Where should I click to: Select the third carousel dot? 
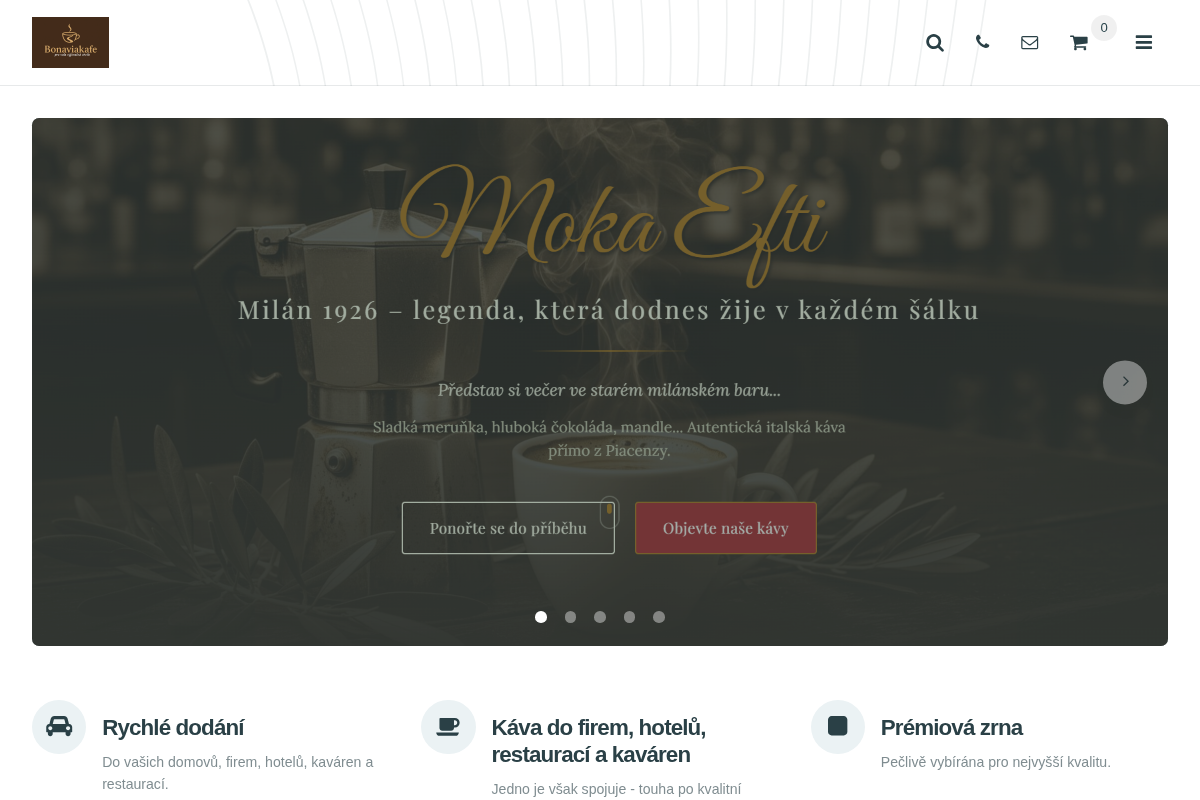pyautogui.click(x=600, y=617)
